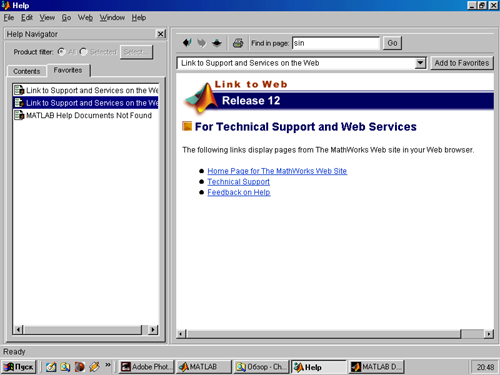Switch to the MATLAB D... taskbar button

point(376,367)
